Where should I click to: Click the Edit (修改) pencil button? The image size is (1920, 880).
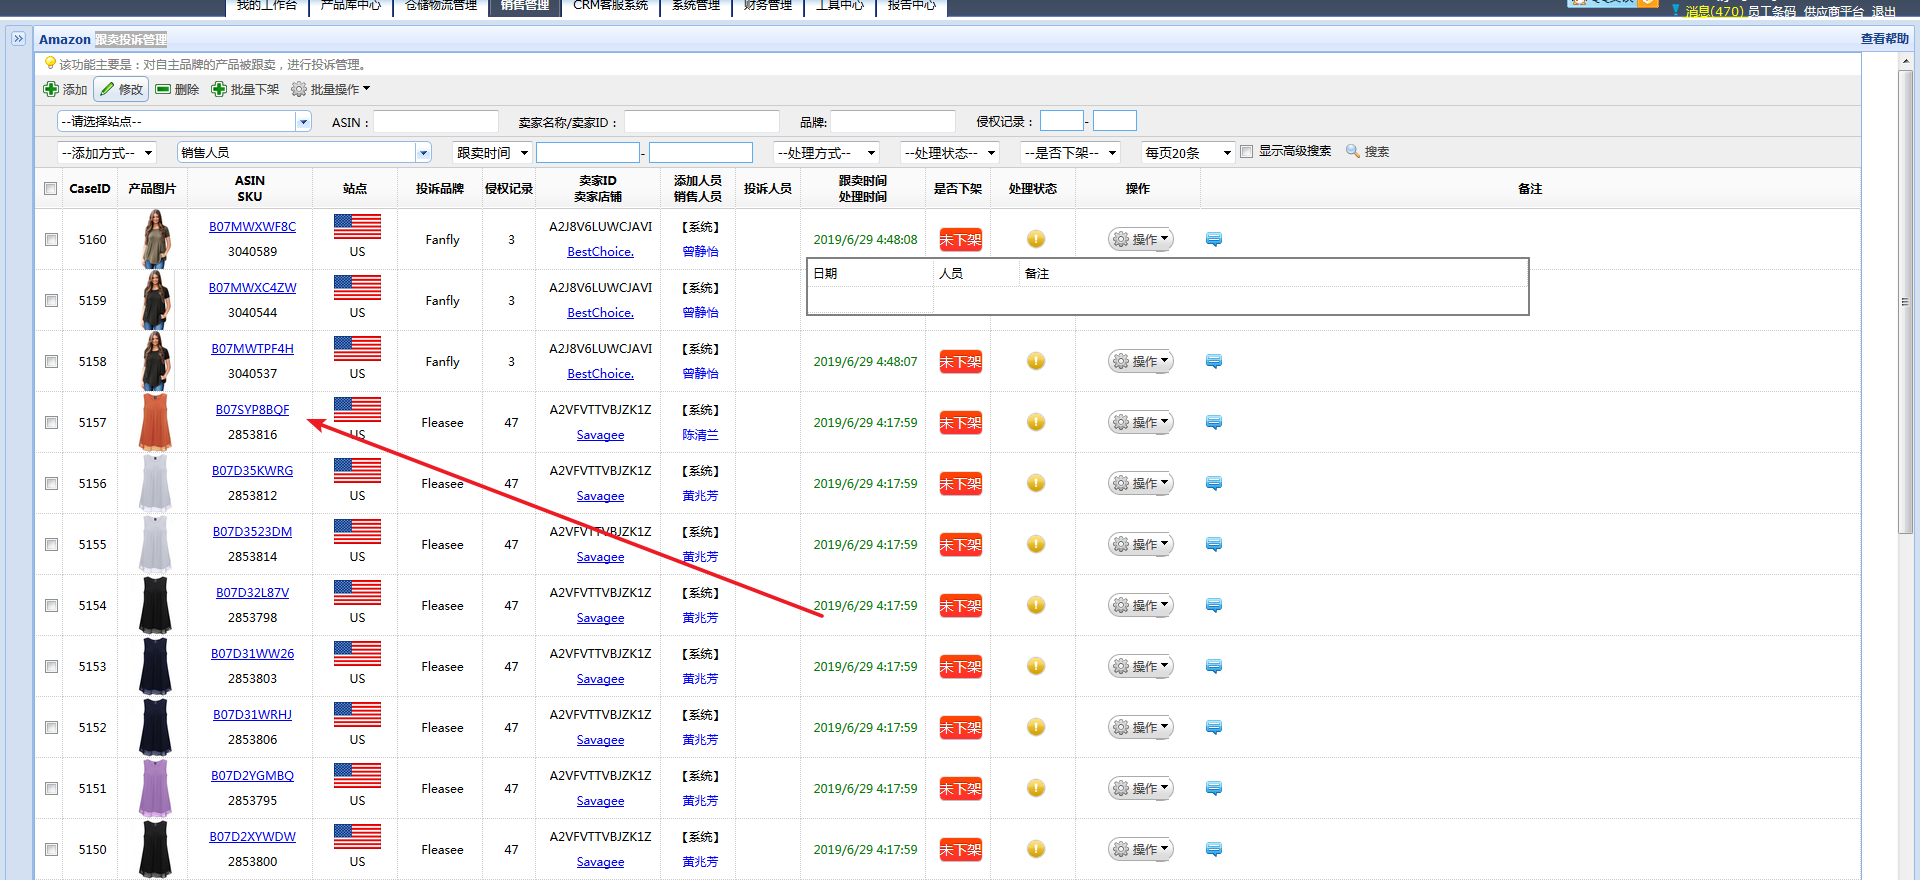point(121,89)
